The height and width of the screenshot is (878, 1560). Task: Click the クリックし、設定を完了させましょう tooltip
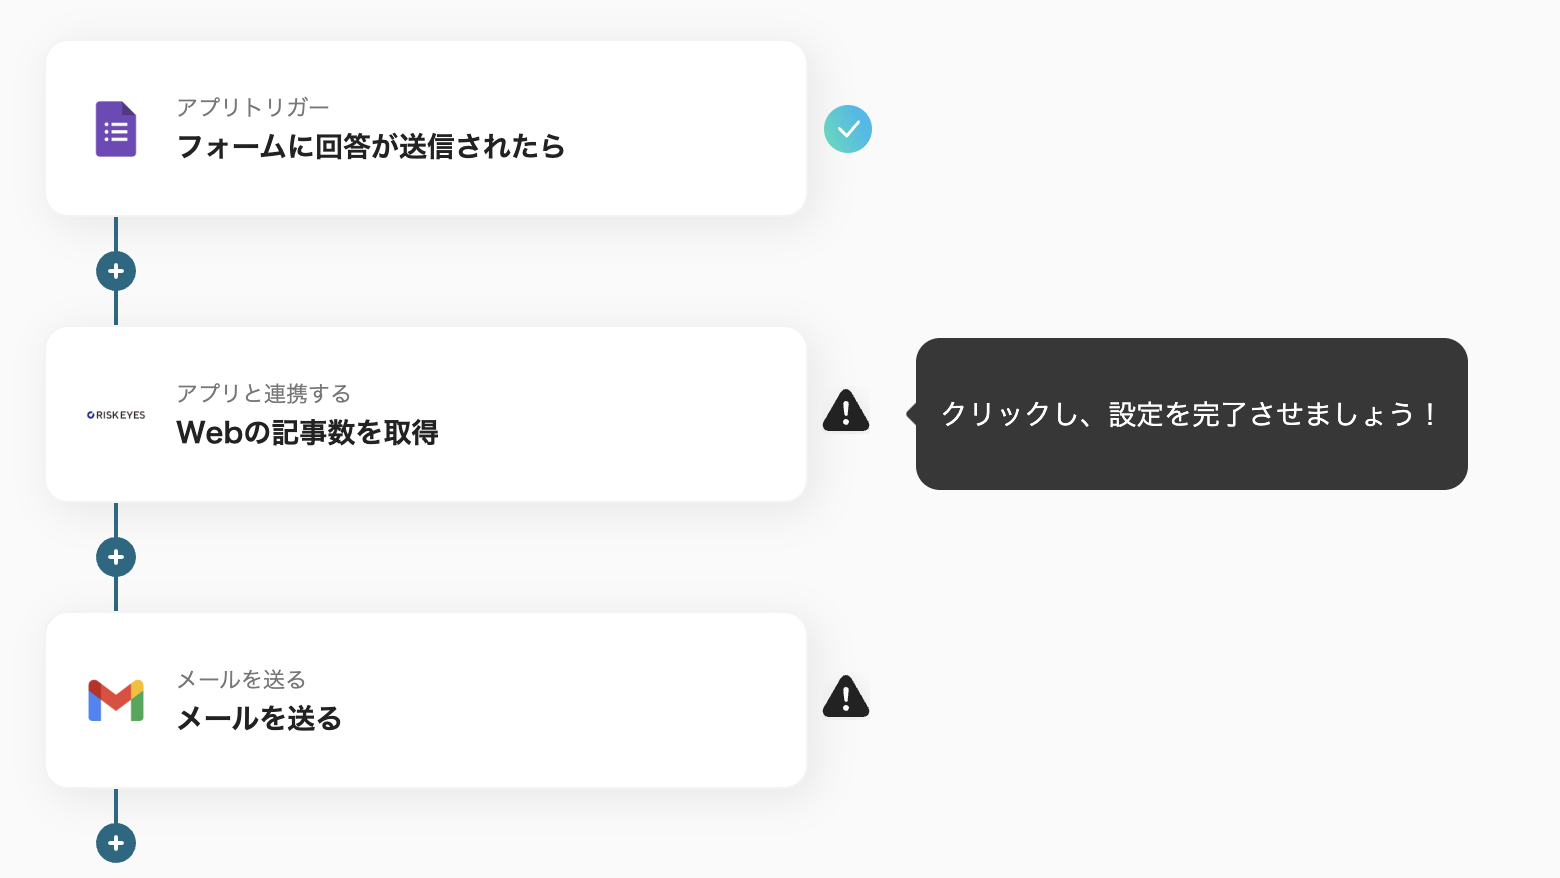tap(1190, 414)
